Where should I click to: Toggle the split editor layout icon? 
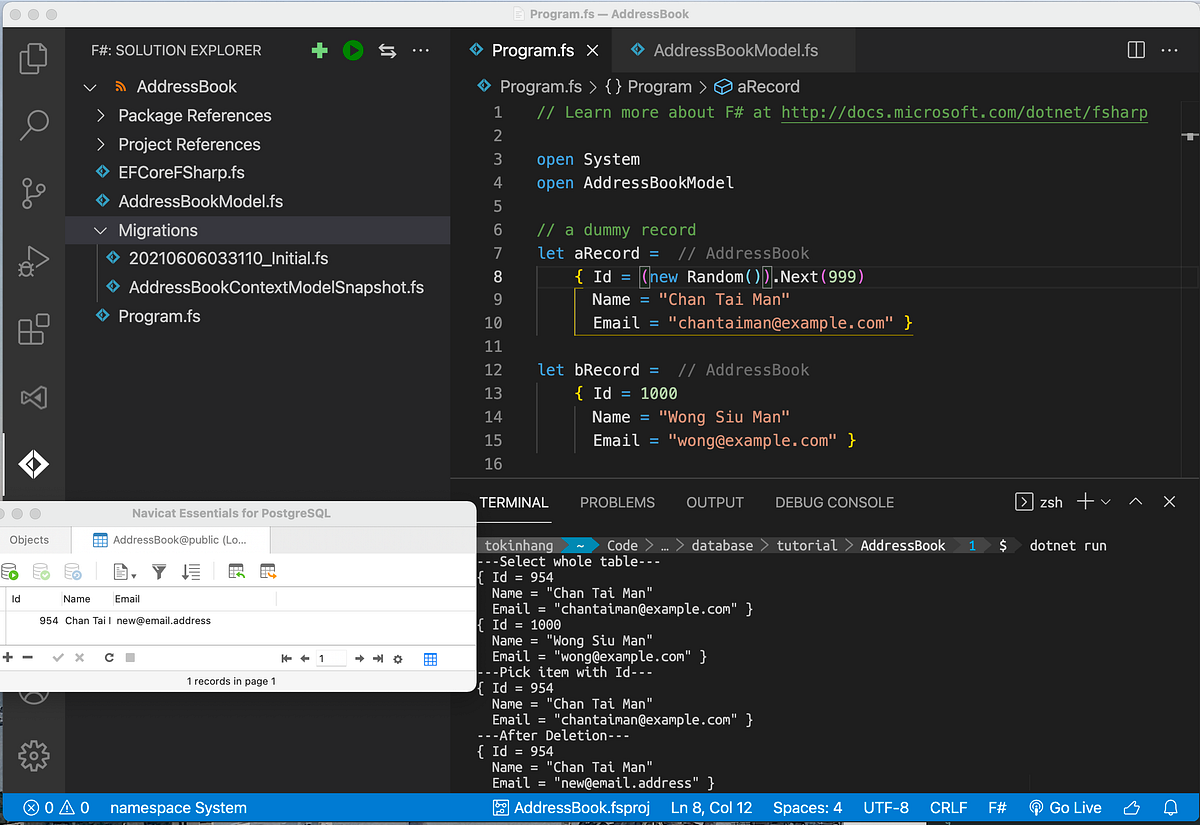(1135, 49)
